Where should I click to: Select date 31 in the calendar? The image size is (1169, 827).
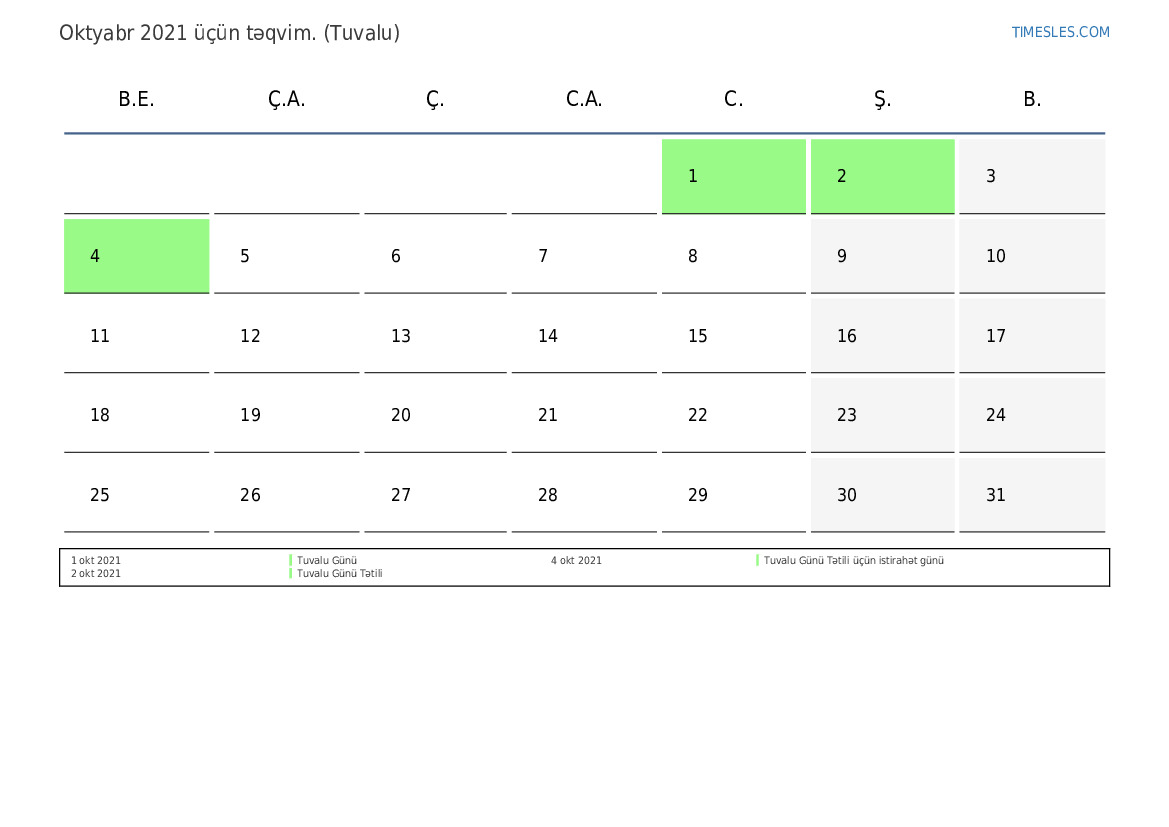click(x=1031, y=495)
